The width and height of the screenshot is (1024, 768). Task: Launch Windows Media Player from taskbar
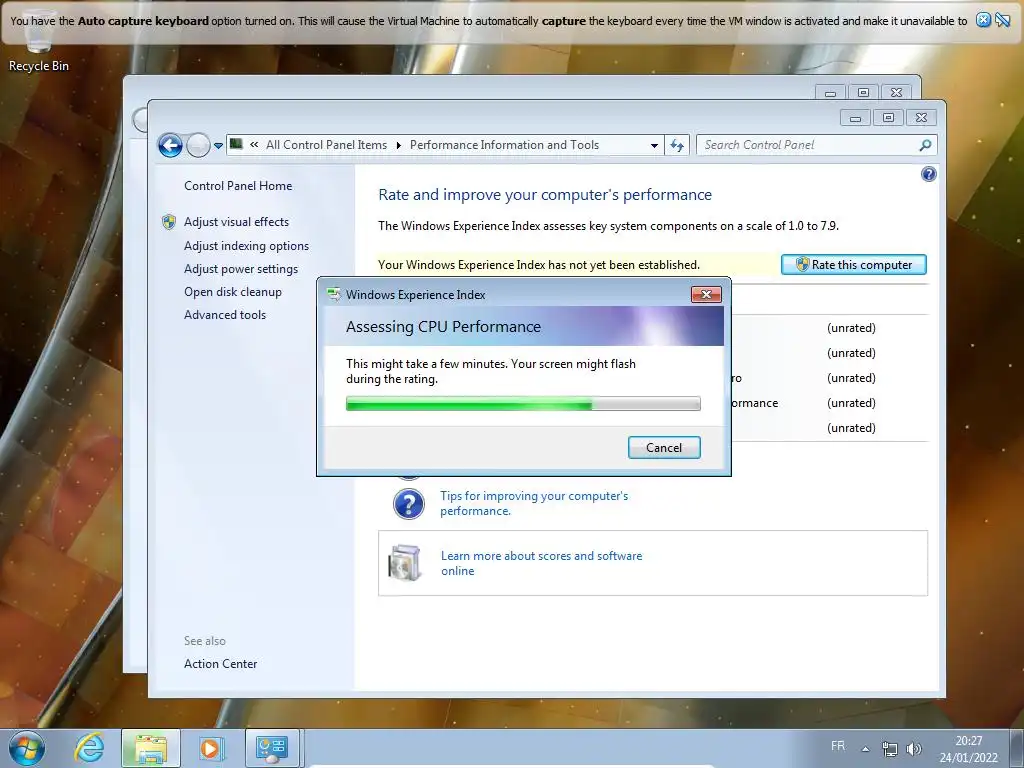tap(210, 748)
